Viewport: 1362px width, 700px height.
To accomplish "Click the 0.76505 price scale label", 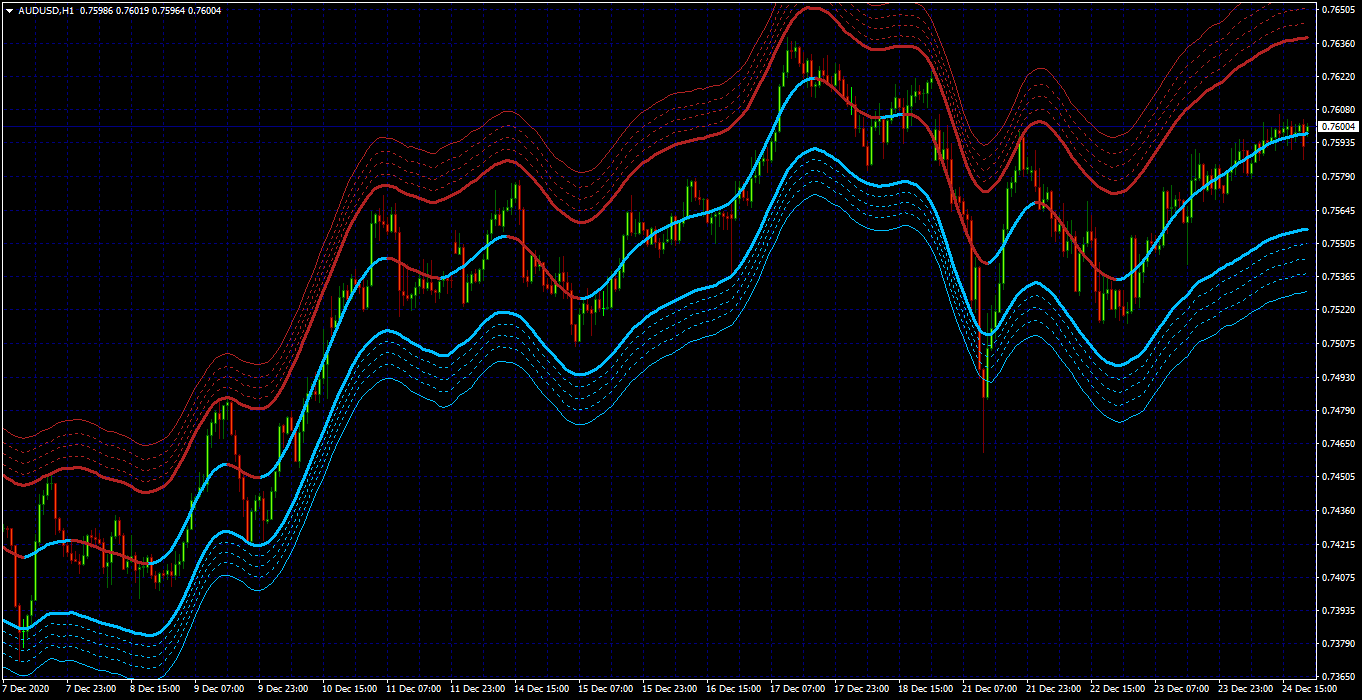I will pos(1339,10).
